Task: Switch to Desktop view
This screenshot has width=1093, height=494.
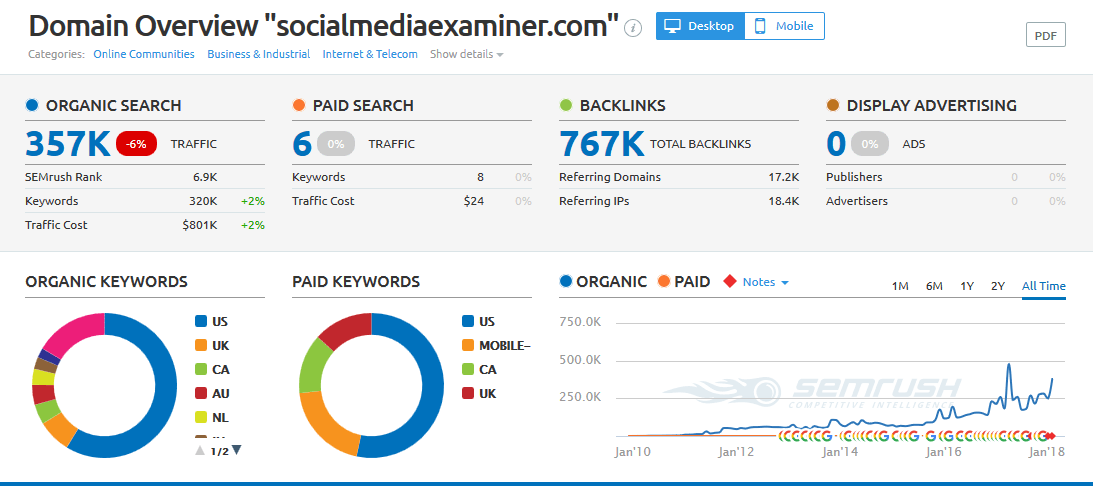Action: pos(700,26)
